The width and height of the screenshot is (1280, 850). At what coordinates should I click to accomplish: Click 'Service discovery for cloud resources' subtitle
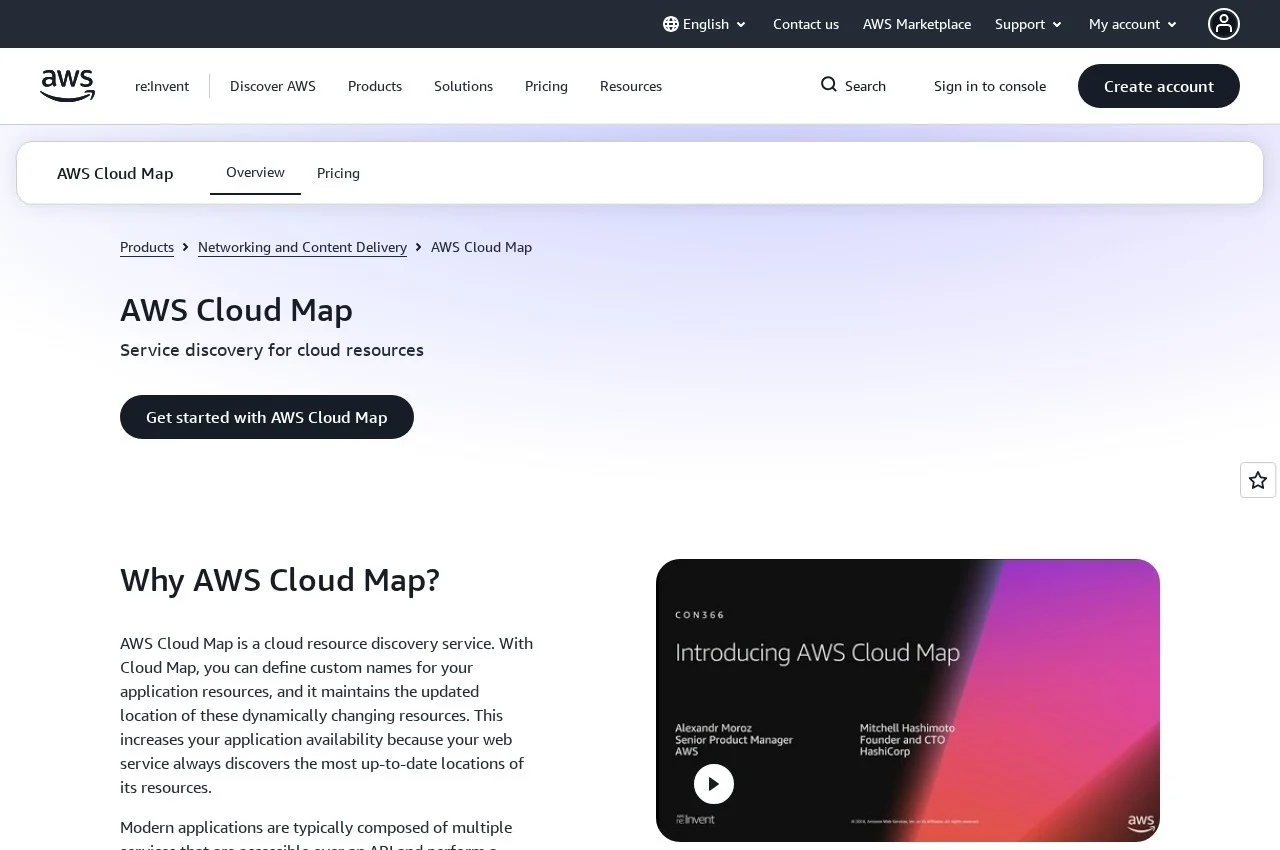click(272, 350)
